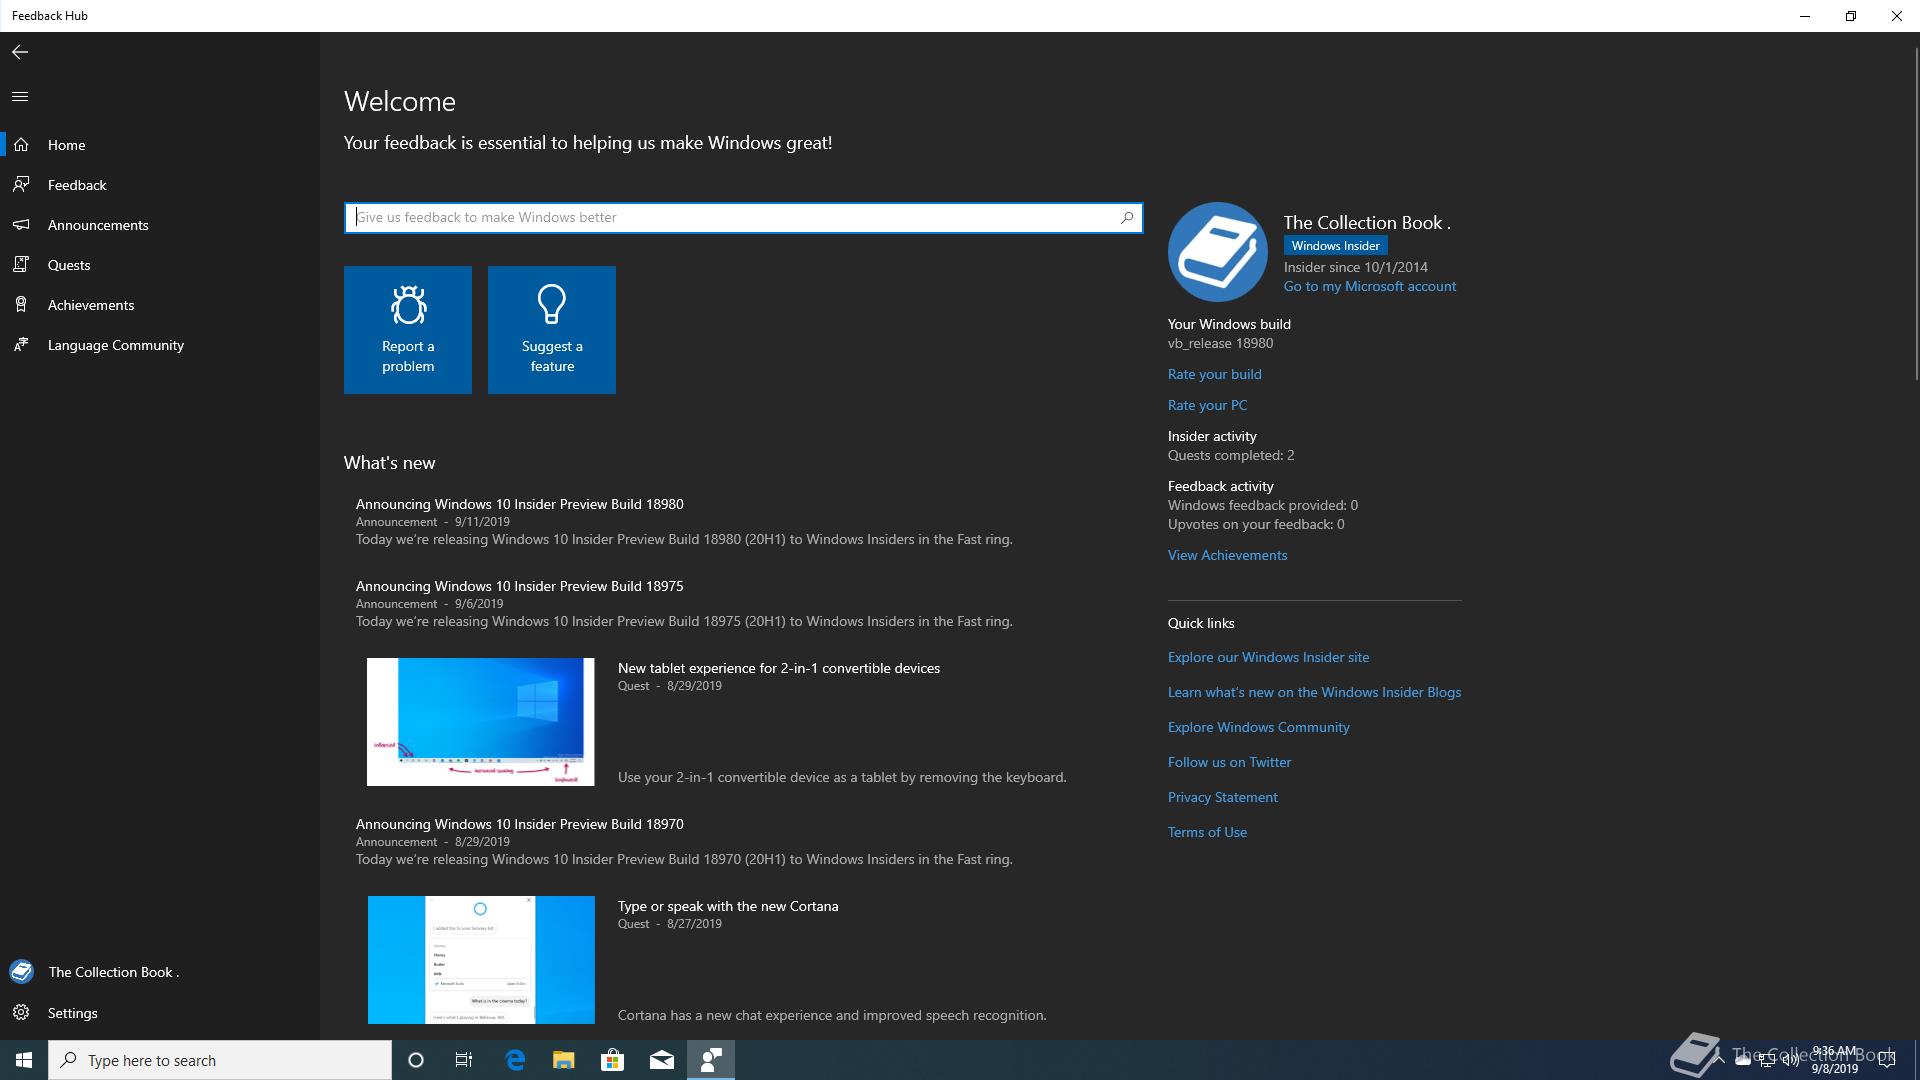Open Announcements section
1920x1080 pixels.
point(160,225)
